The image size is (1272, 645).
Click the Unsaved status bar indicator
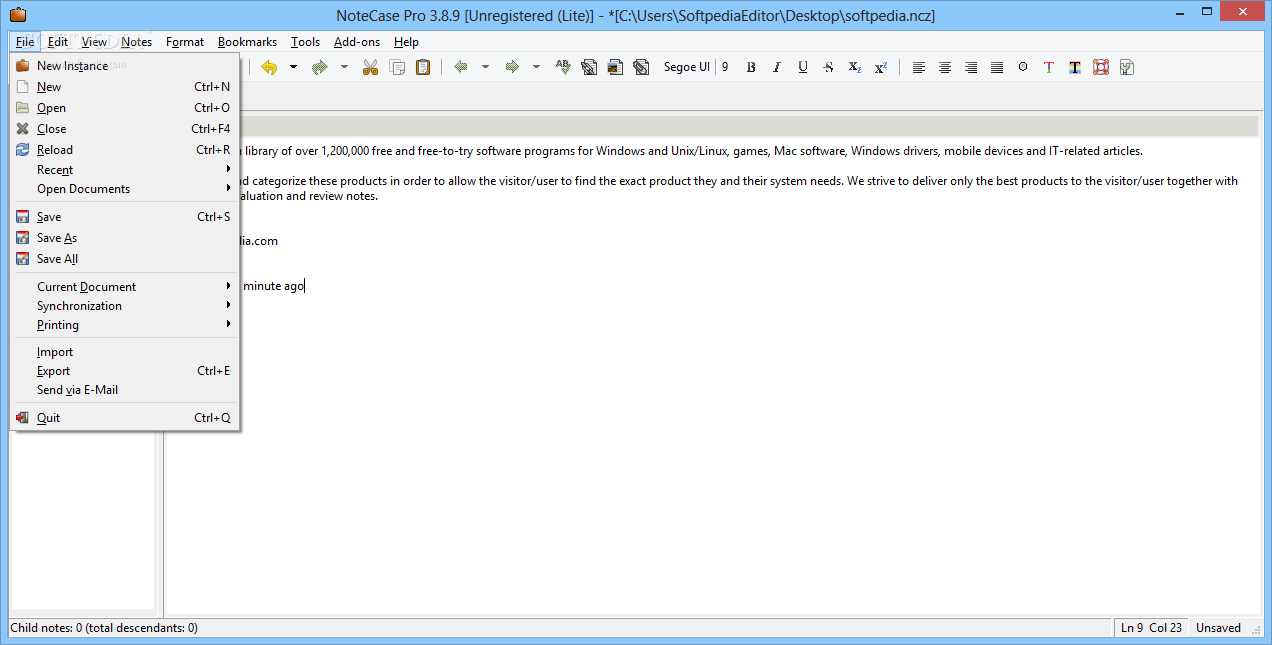(x=1218, y=628)
